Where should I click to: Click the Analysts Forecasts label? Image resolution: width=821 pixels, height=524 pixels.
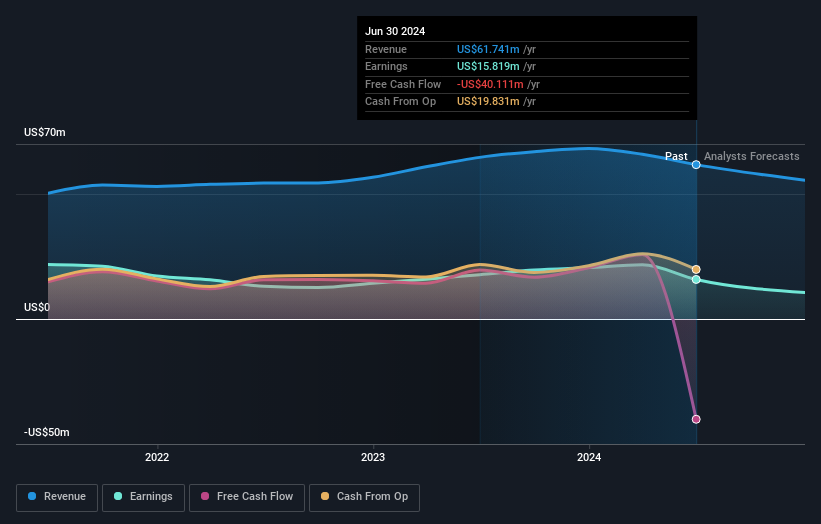coord(751,156)
